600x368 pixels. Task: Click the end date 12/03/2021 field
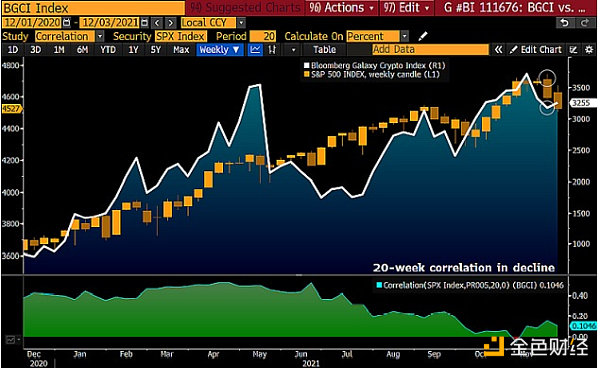click(x=110, y=23)
